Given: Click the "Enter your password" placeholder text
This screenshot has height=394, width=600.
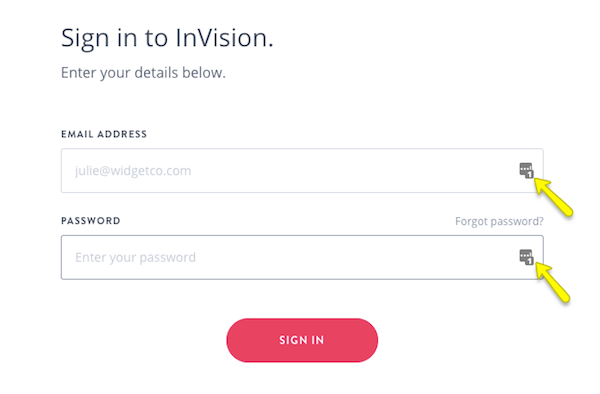Looking at the screenshot, I should tap(135, 257).
